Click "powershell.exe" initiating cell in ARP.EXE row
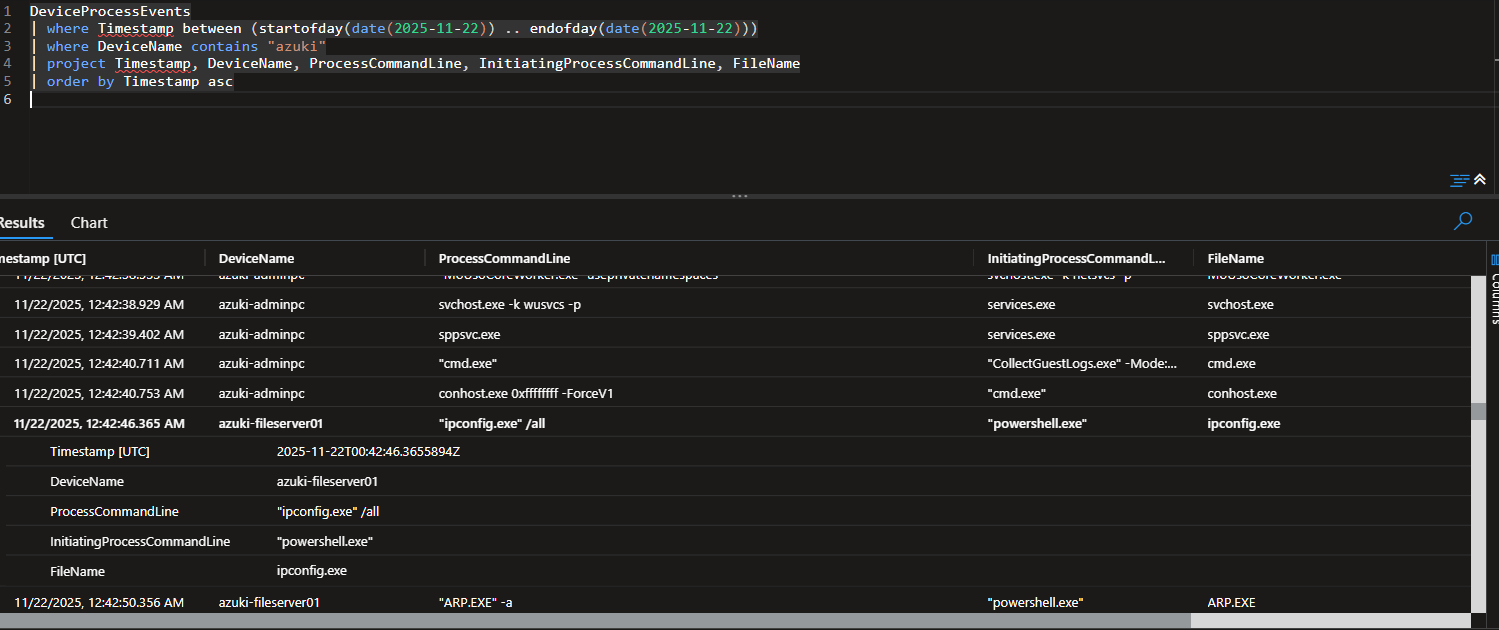1499x630 pixels. tap(1035, 602)
